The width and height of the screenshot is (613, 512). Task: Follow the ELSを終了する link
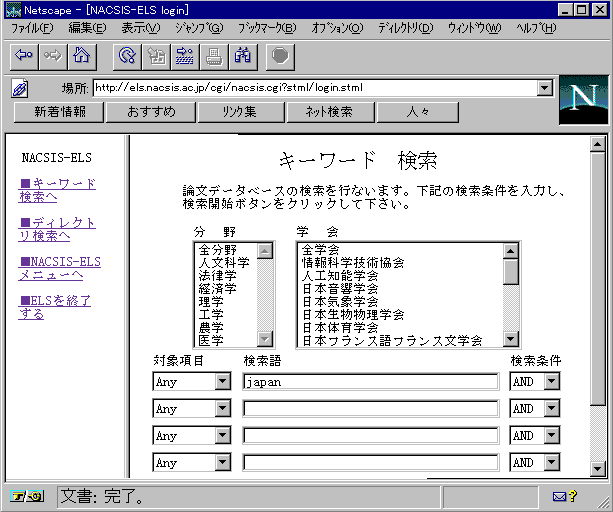[55, 307]
